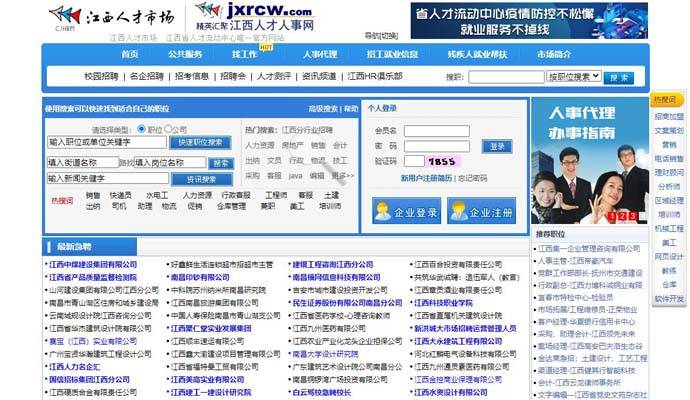Click the top 搜索 button
Image resolution: width=690 pixels, height=400 pixels.
619,78
